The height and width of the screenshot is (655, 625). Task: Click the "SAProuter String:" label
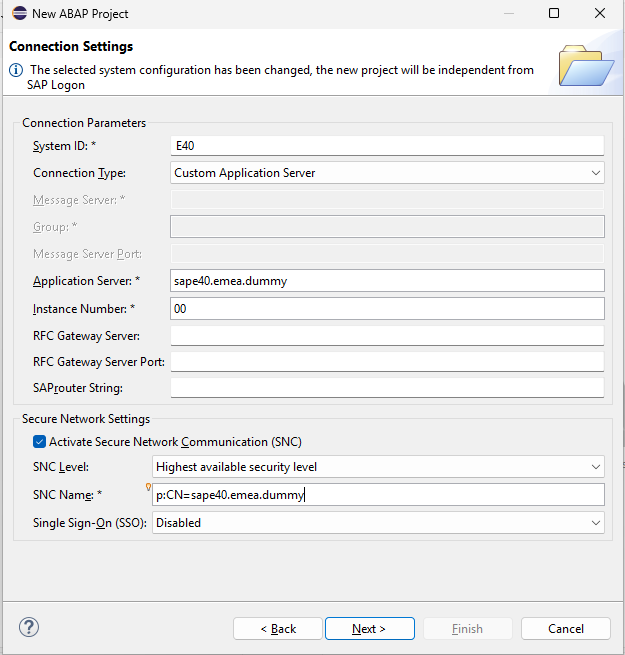[78, 388]
